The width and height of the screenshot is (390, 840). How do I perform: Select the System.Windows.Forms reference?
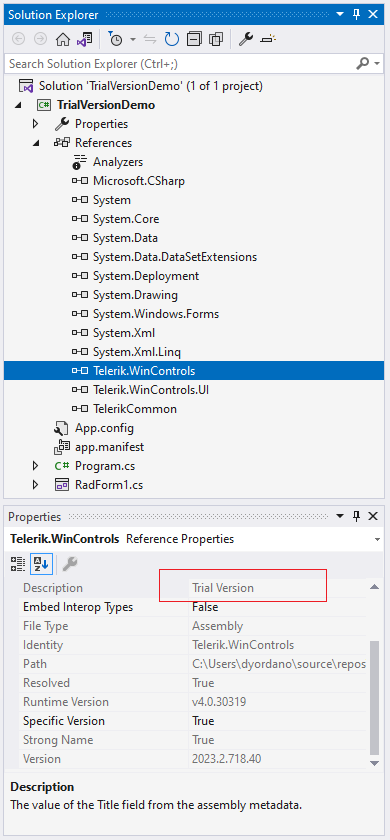pos(156,314)
